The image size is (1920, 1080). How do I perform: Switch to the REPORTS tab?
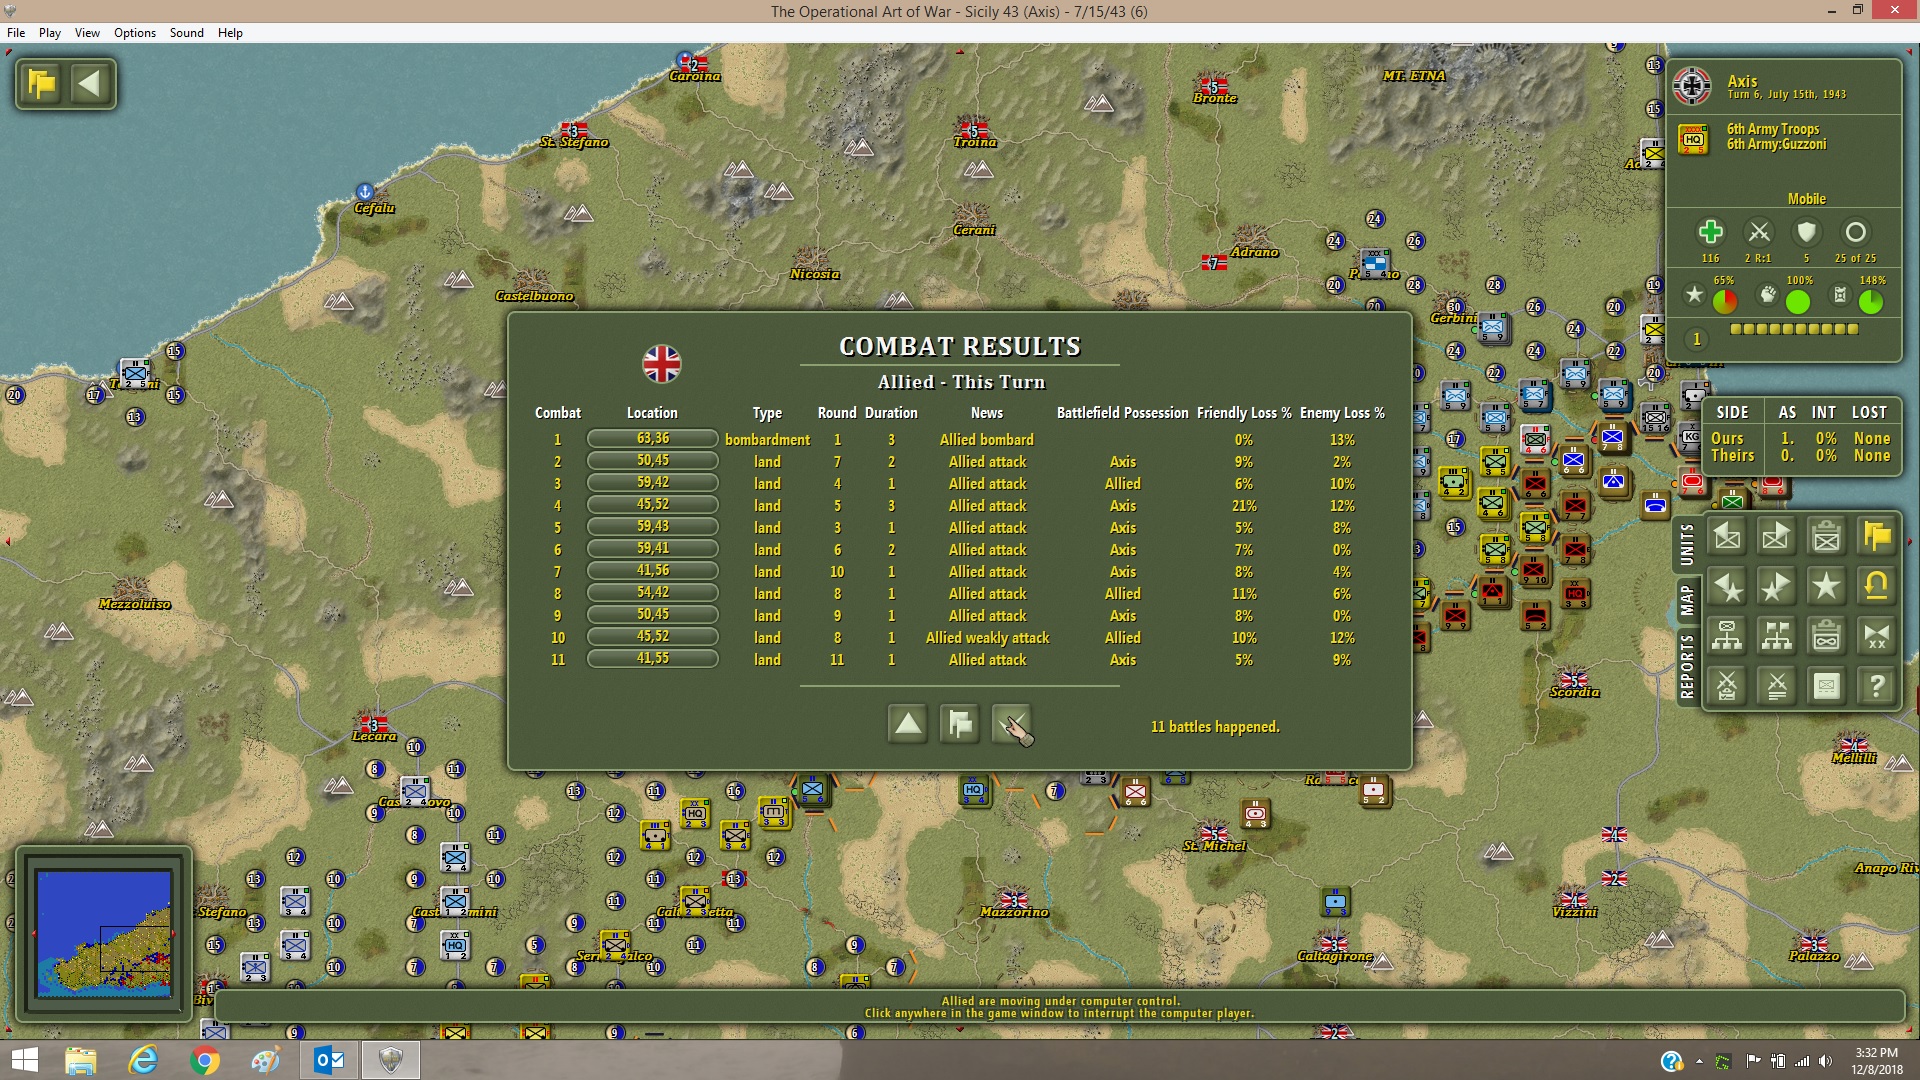pos(1687,666)
